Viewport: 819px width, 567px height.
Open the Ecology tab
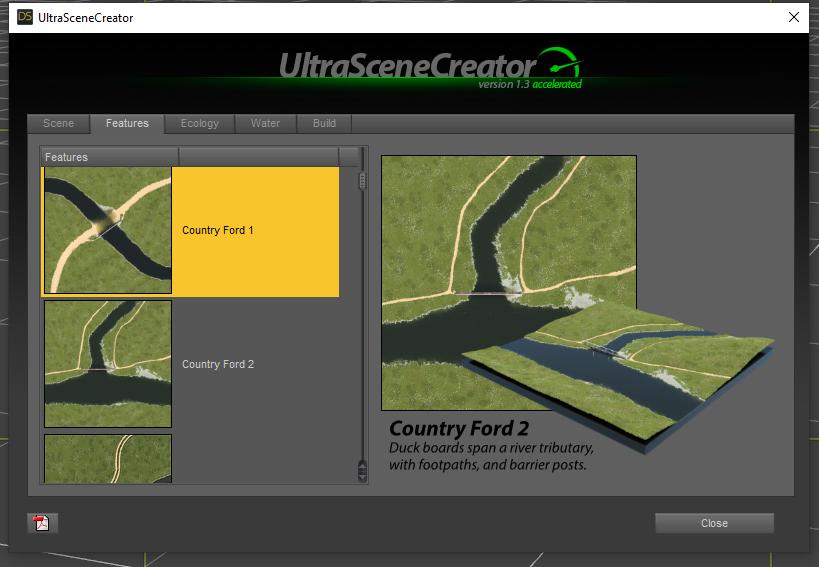(x=200, y=124)
